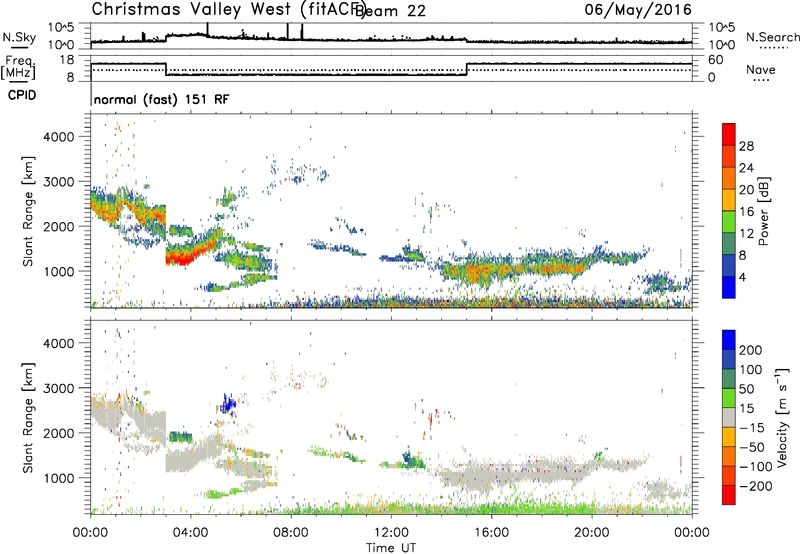Click the 'Christmas Valley West (fitACF)' title
This screenshot has height=554, width=800.
pyautogui.click(x=228, y=9)
